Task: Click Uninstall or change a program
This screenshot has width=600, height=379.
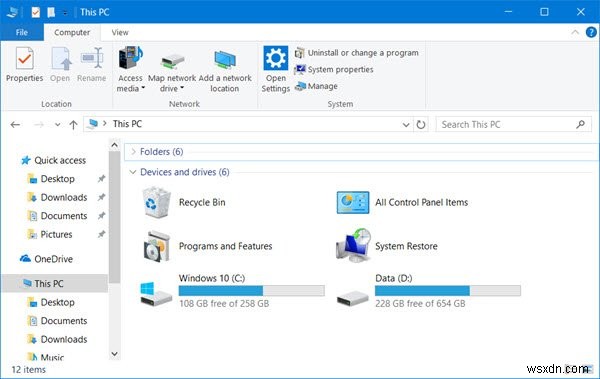Action: (357, 53)
